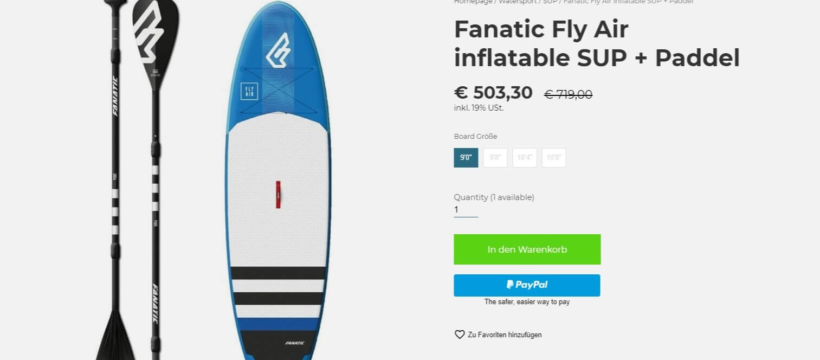
Task: Select board size 10'4"
Action: click(525, 158)
